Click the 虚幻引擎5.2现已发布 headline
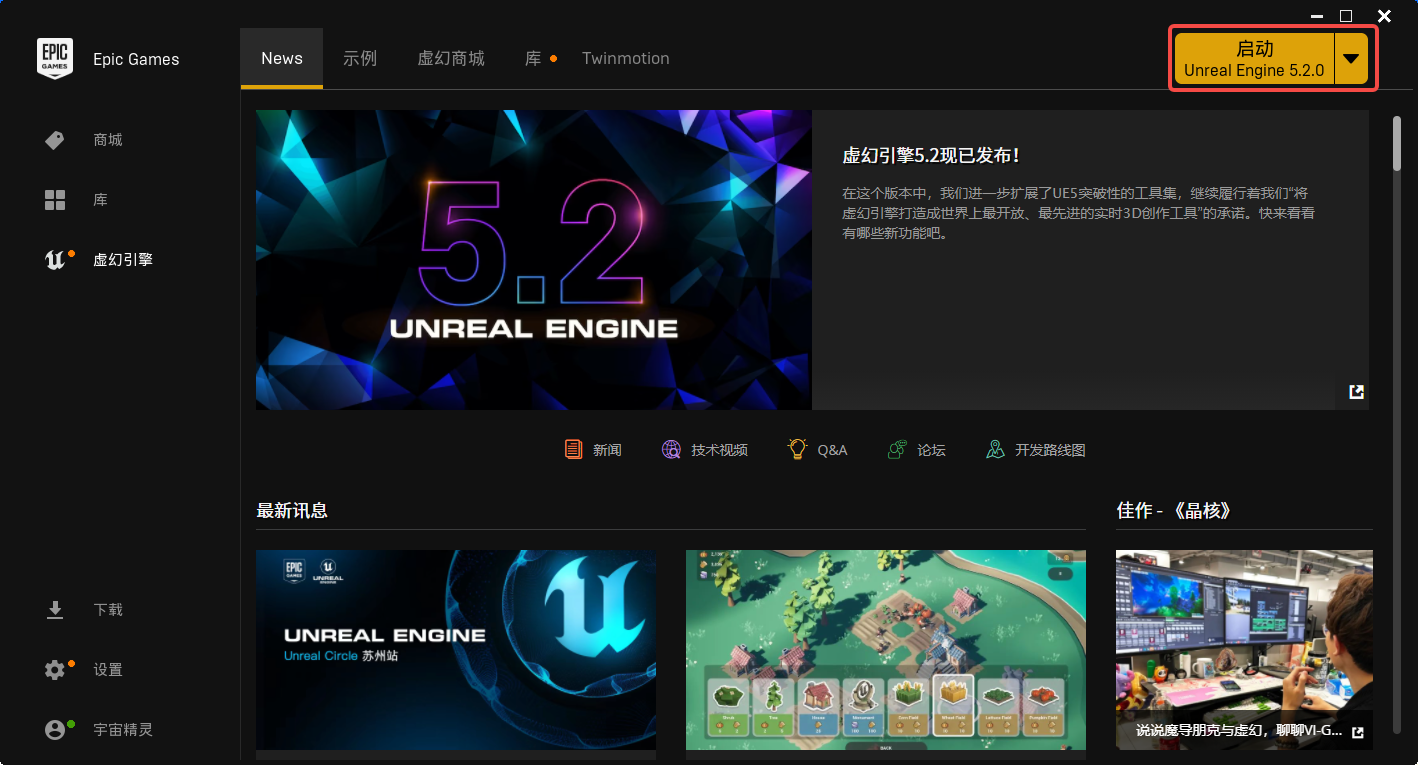The image size is (1418, 765). click(x=931, y=156)
